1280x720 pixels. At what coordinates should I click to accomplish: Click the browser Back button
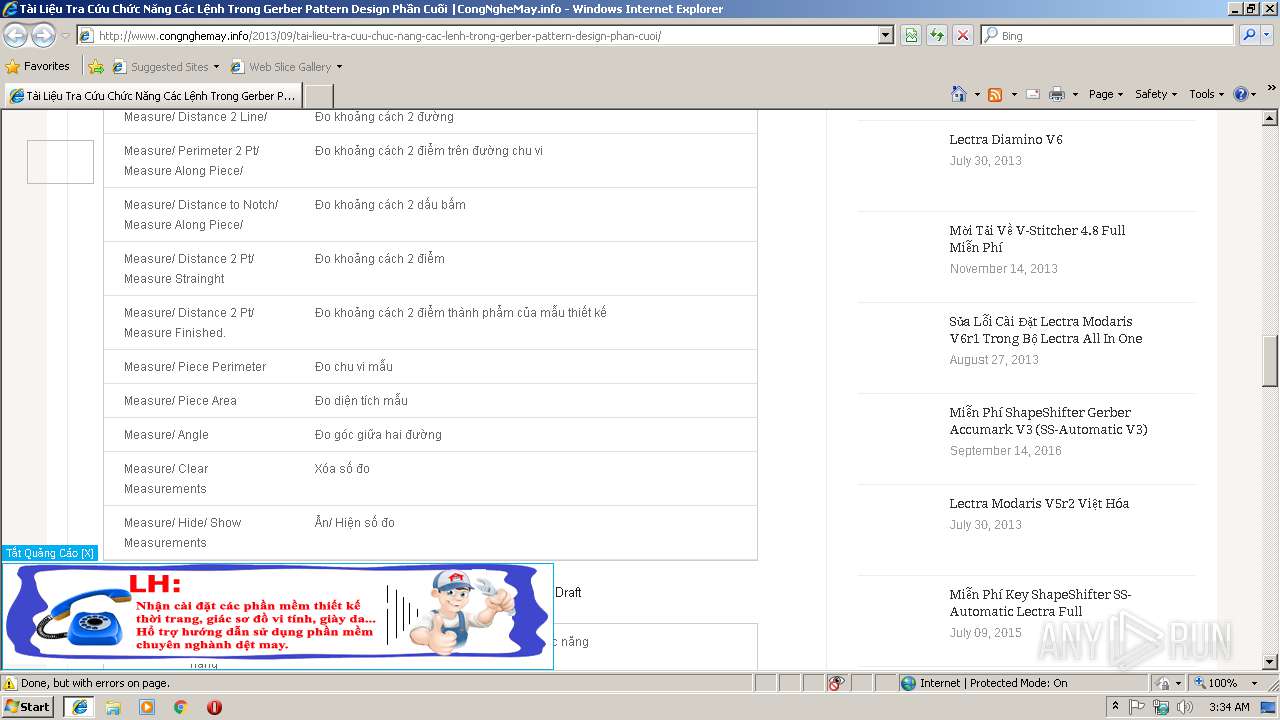(15, 36)
